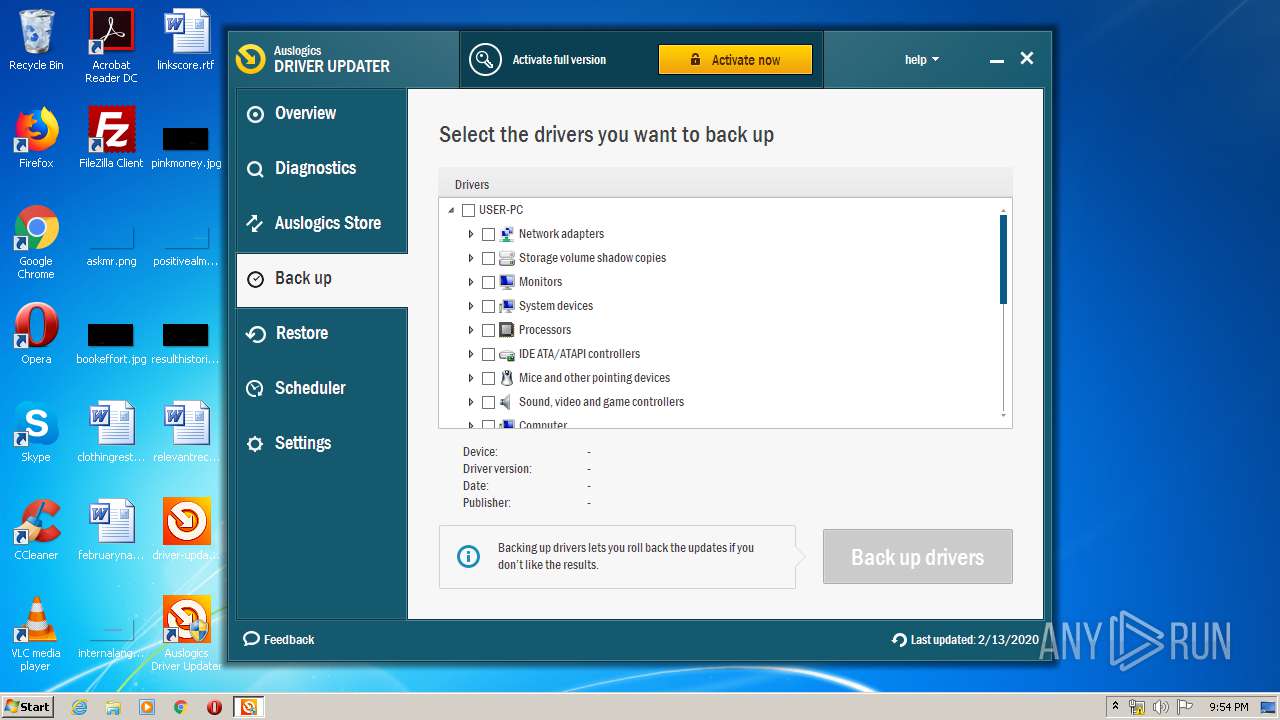The height and width of the screenshot is (720, 1280).
Task: Select Auslogics Driver Updater desktop shortcut
Action: tap(186, 634)
